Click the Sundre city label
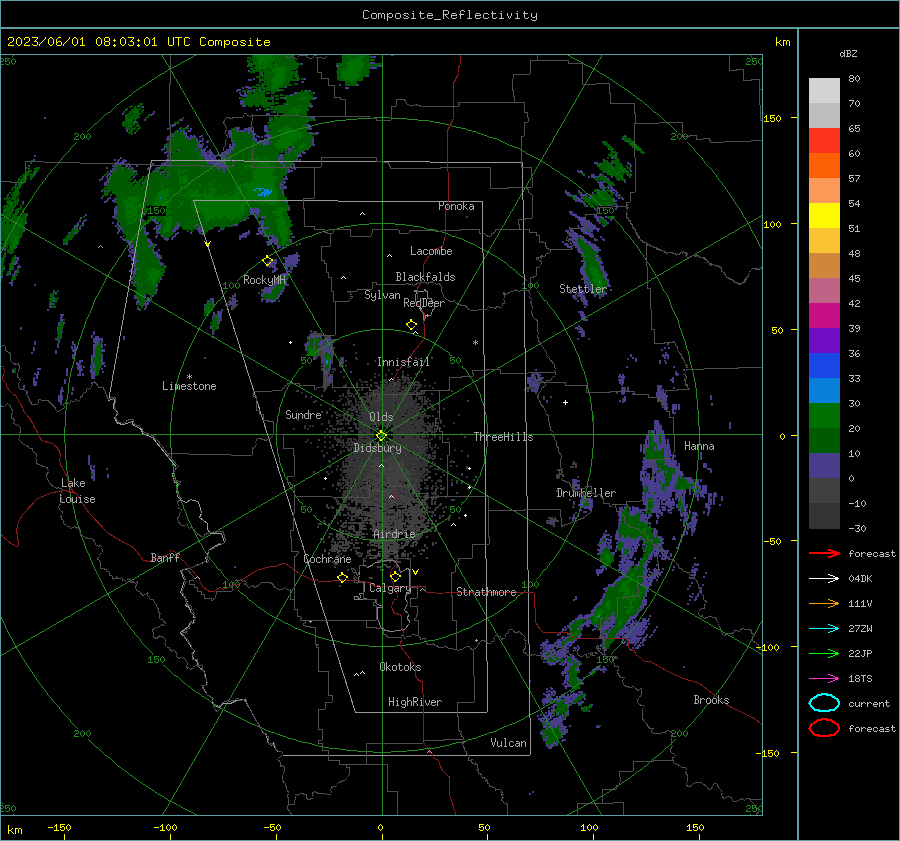900x841 pixels. click(303, 414)
